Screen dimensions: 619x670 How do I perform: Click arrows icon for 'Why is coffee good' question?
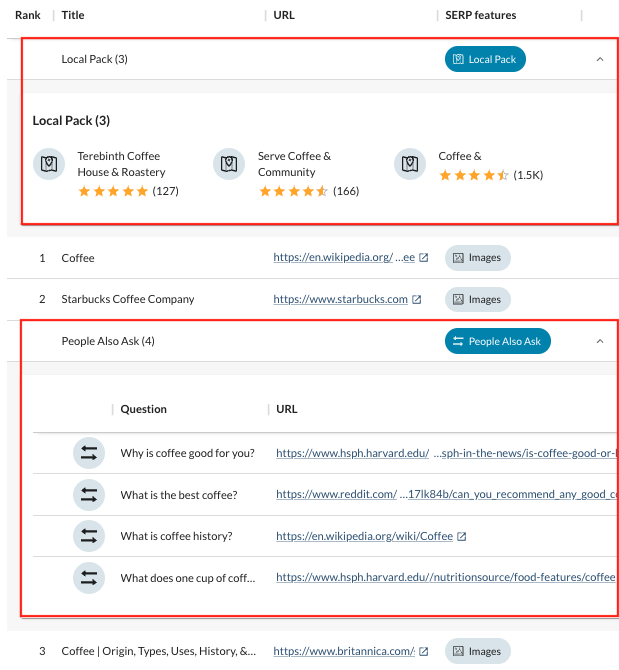pos(89,453)
